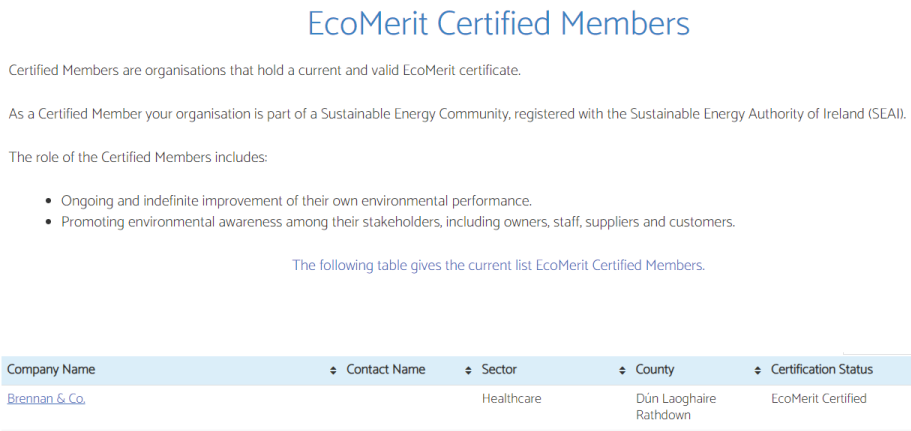Click the paragraph mentioning SEAI registration

457,114
